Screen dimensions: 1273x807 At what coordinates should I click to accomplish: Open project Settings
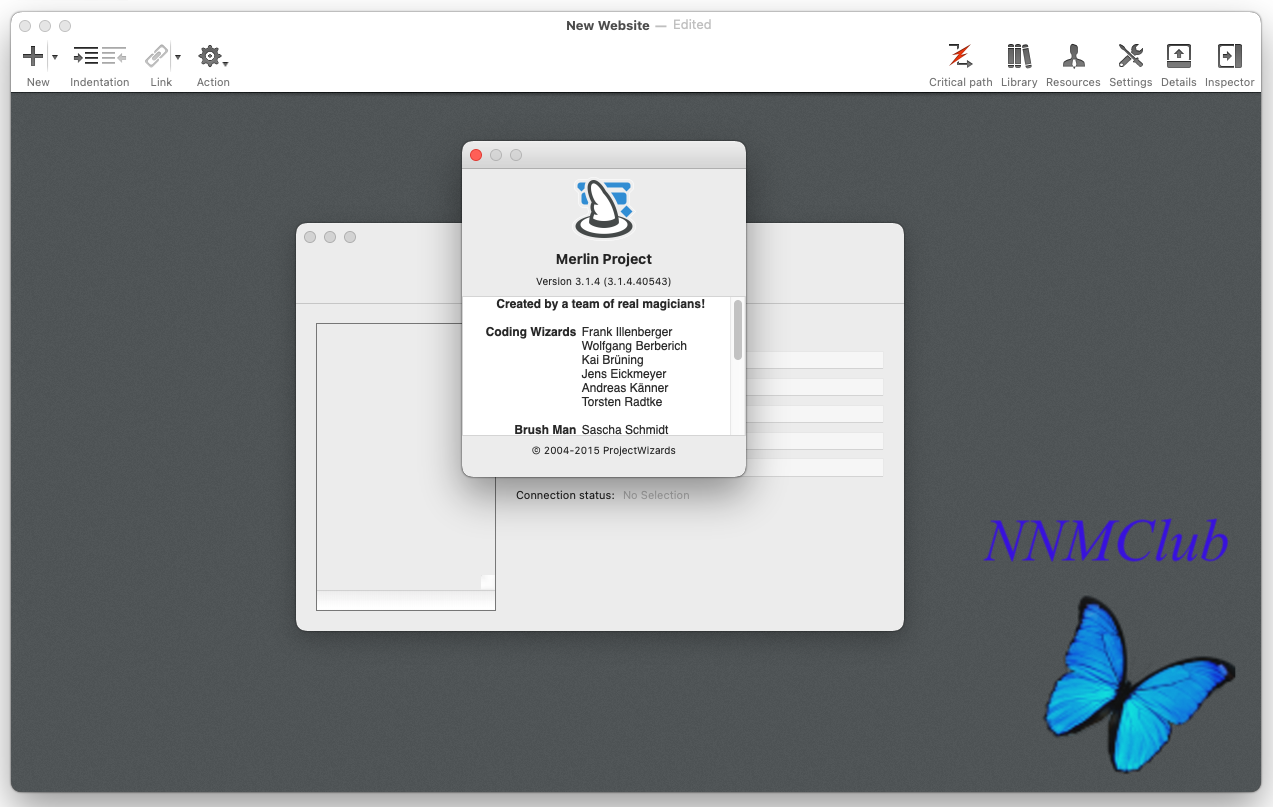pos(1130,56)
